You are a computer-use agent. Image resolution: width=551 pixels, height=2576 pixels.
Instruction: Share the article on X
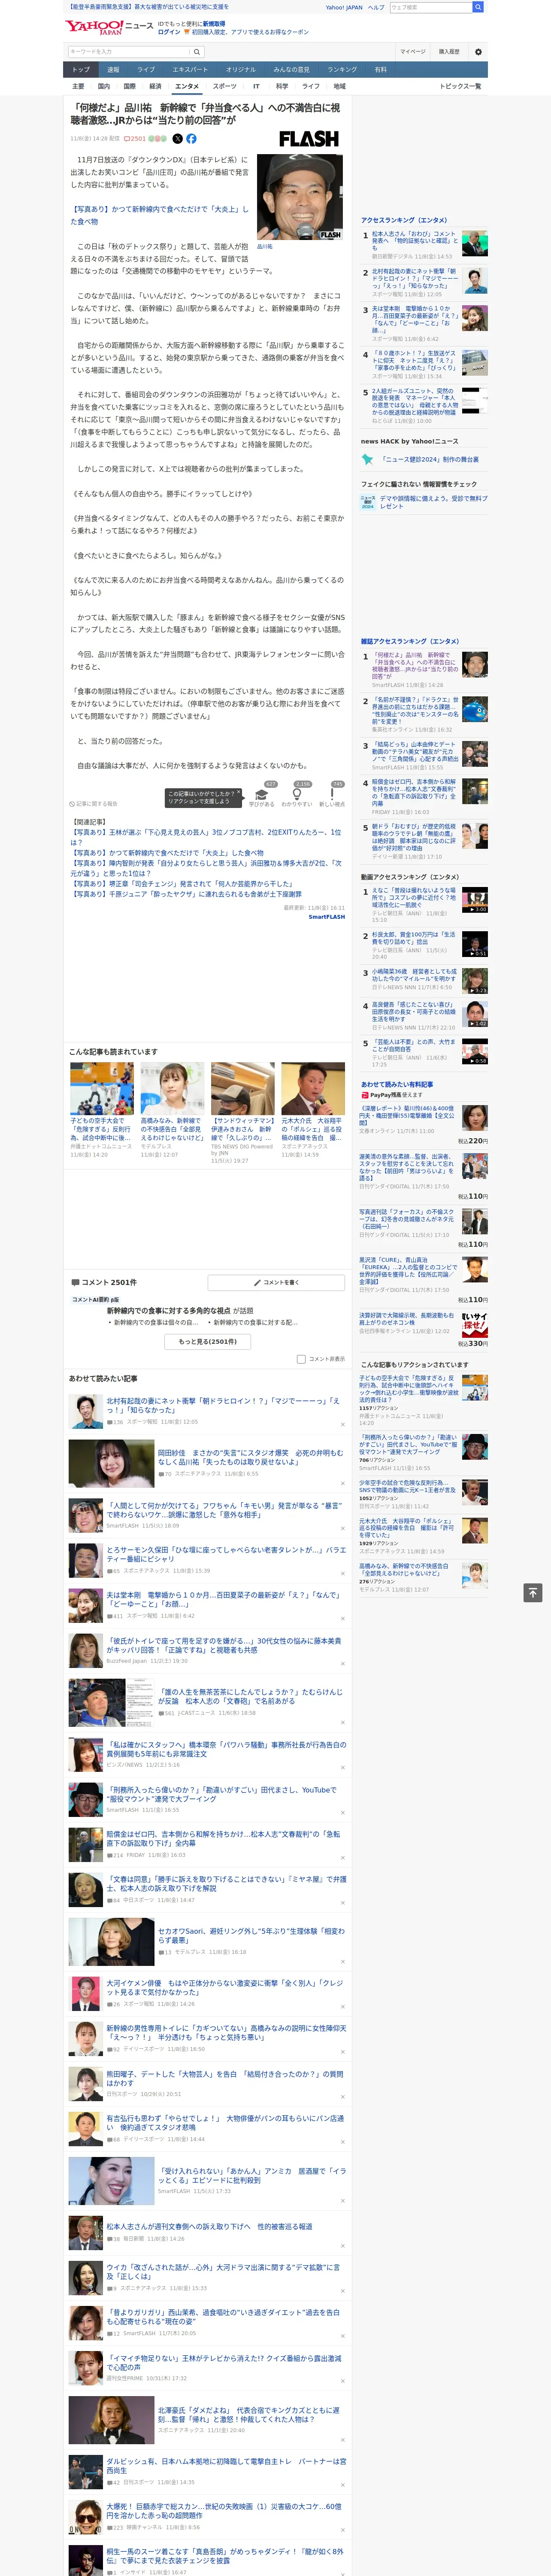[178, 139]
